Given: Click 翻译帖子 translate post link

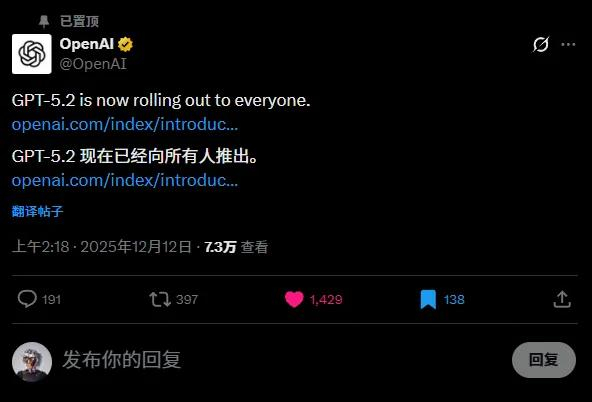Looking at the screenshot, I should [x=37, y=211].
